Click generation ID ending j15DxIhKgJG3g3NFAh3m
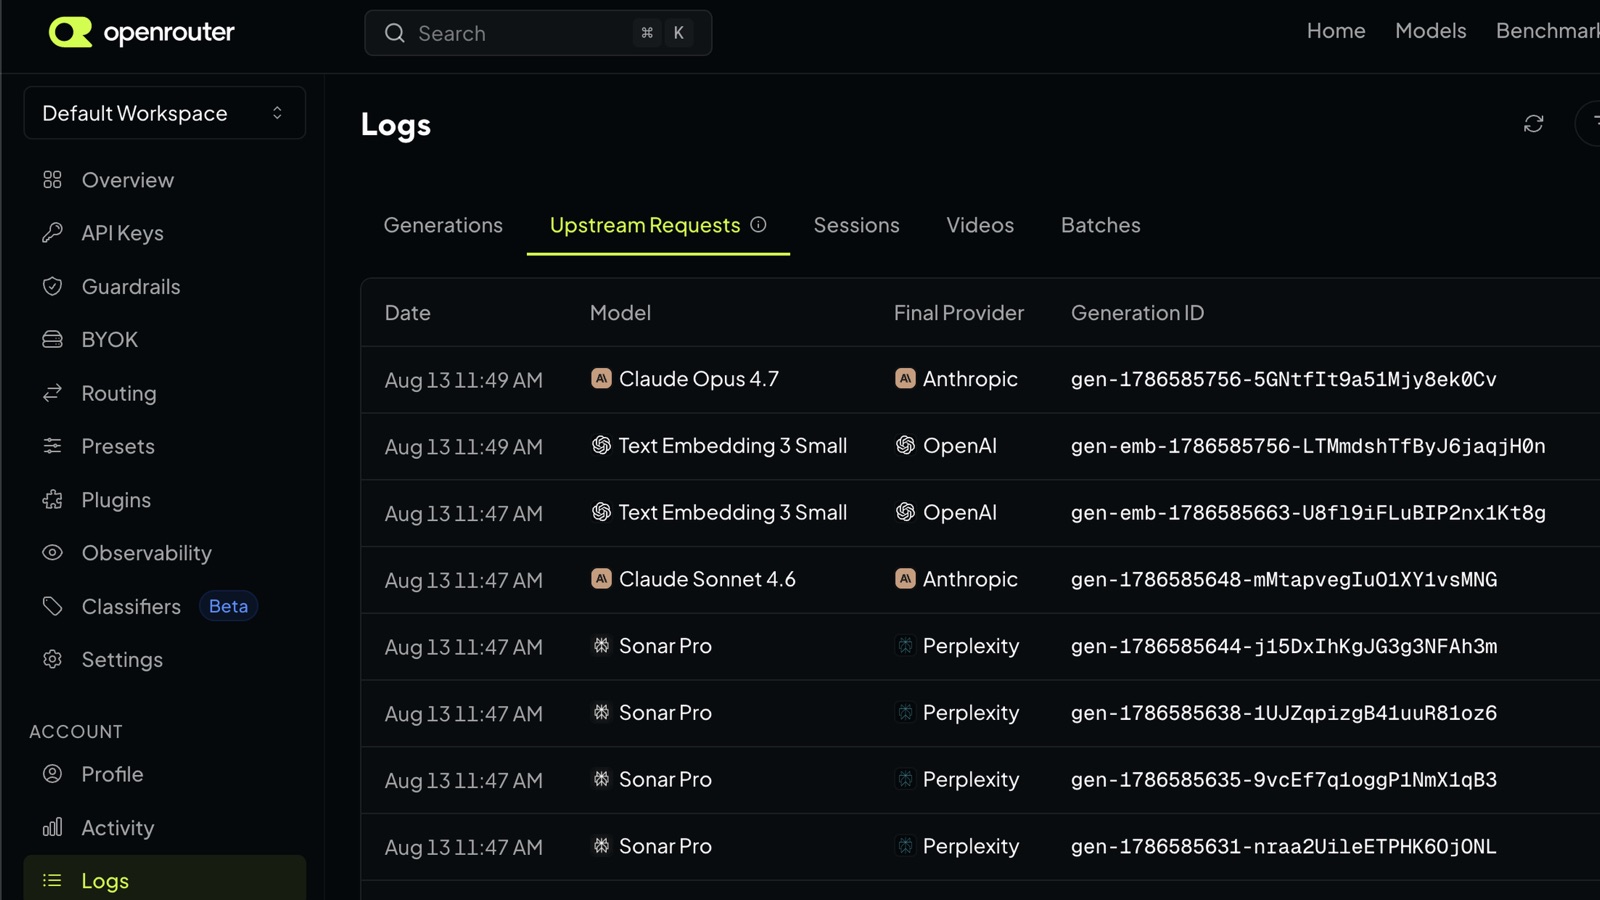 pos(1283,646)
